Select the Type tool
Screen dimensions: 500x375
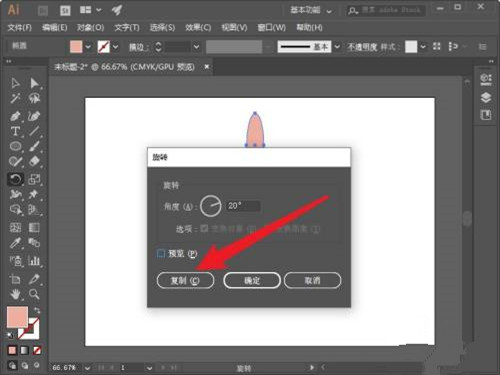(15, 131)
